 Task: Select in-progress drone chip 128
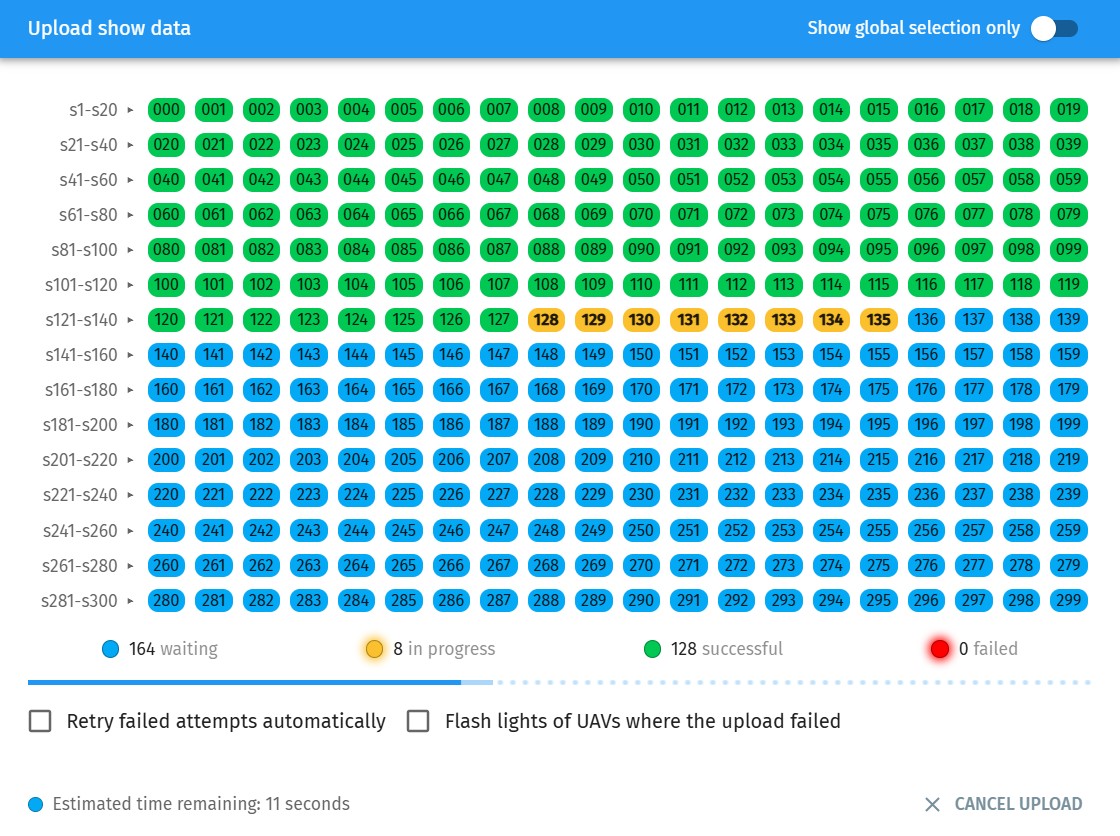point(546,320)
